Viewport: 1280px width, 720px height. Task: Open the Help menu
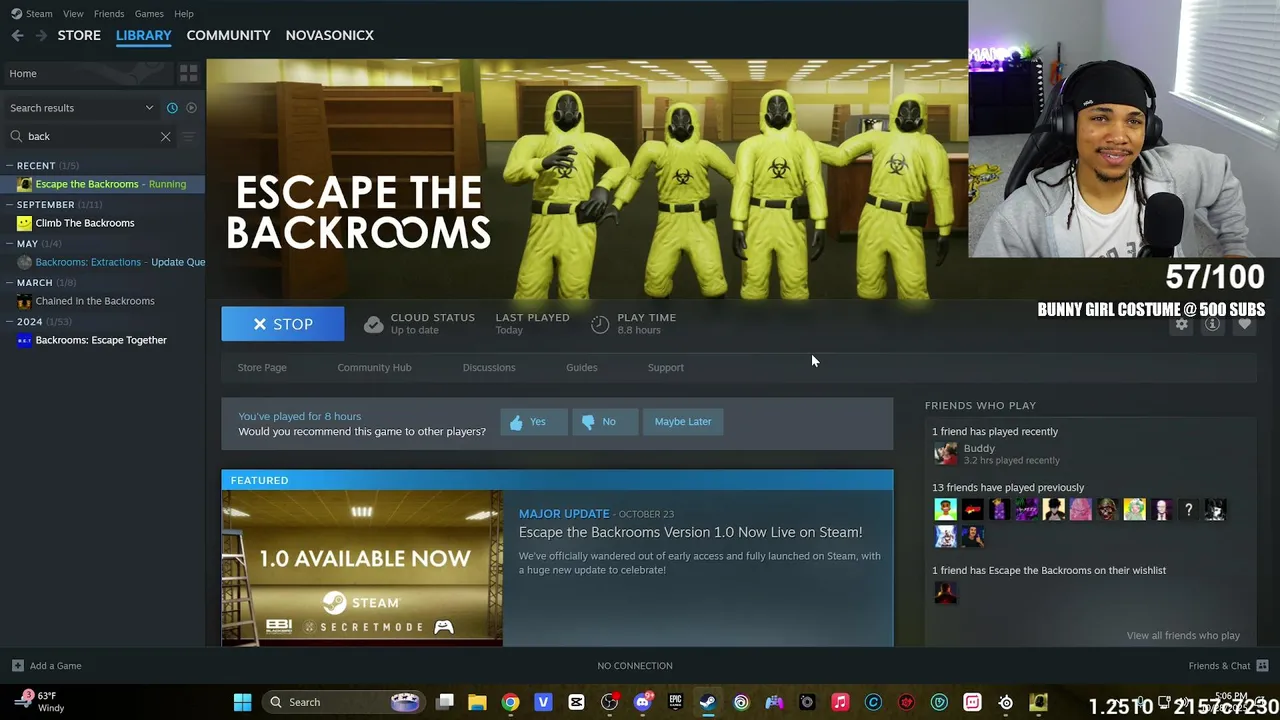[x=184, y=14]
